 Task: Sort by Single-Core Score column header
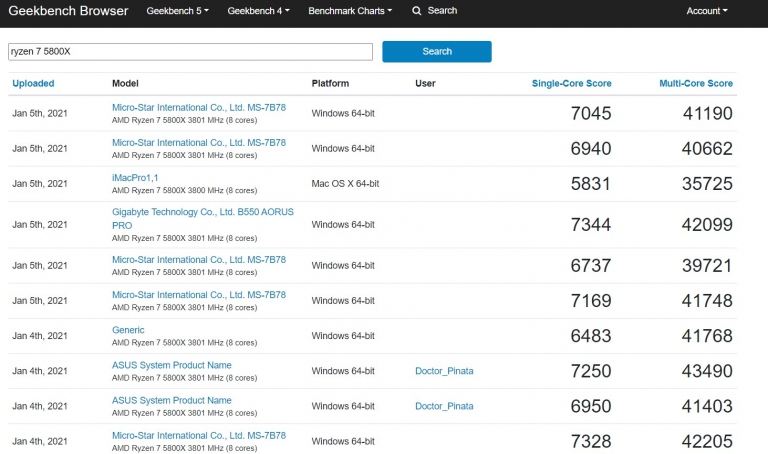[572, 83]
